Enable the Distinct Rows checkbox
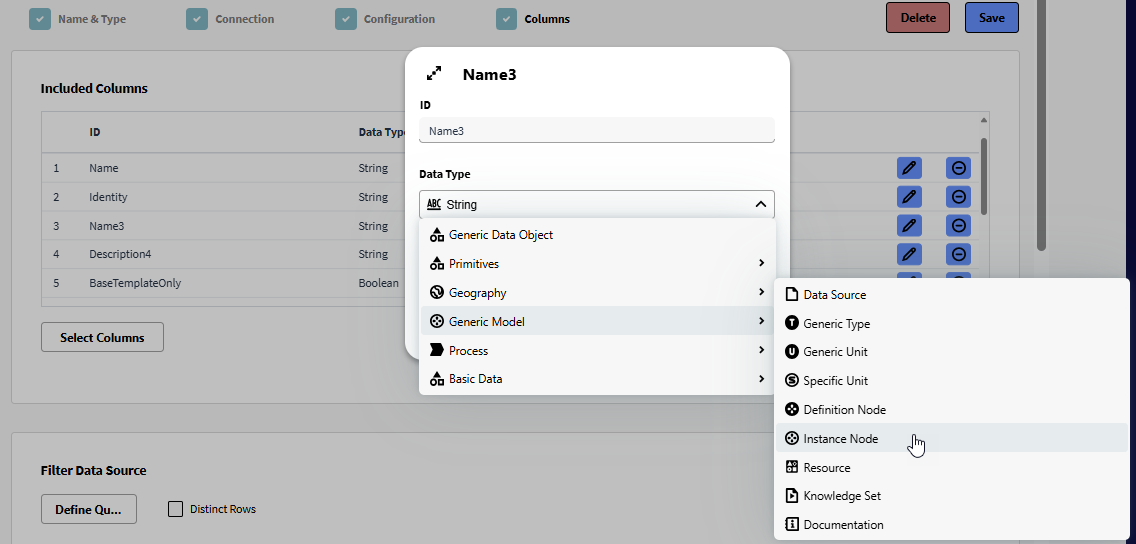 click(176, 509)
